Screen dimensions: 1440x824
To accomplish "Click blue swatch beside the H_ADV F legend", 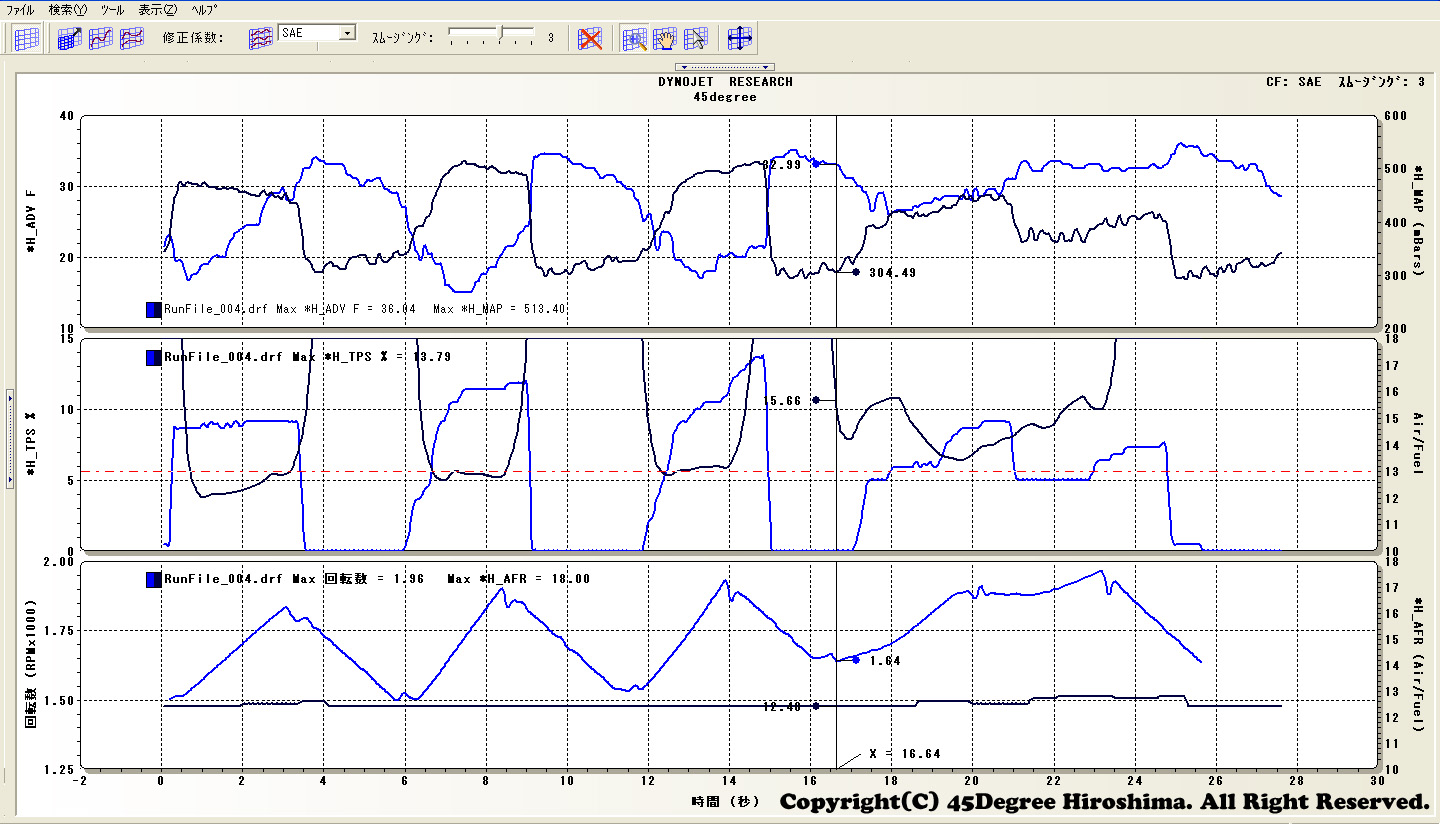I will pos(153,309).
